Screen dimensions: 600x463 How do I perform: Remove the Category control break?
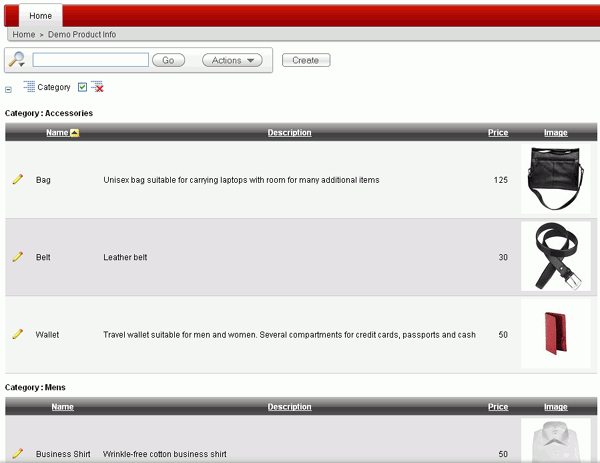click(98, 87)
